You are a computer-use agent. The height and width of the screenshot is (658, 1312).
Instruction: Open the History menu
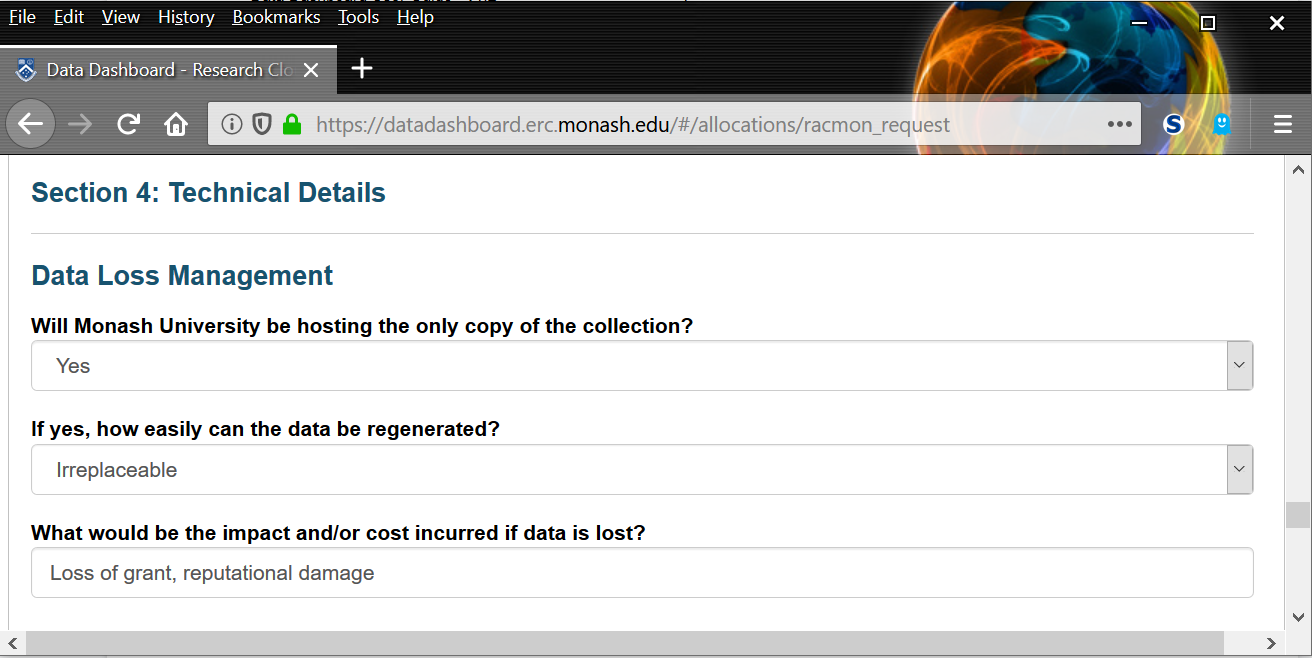click(186, 17)
